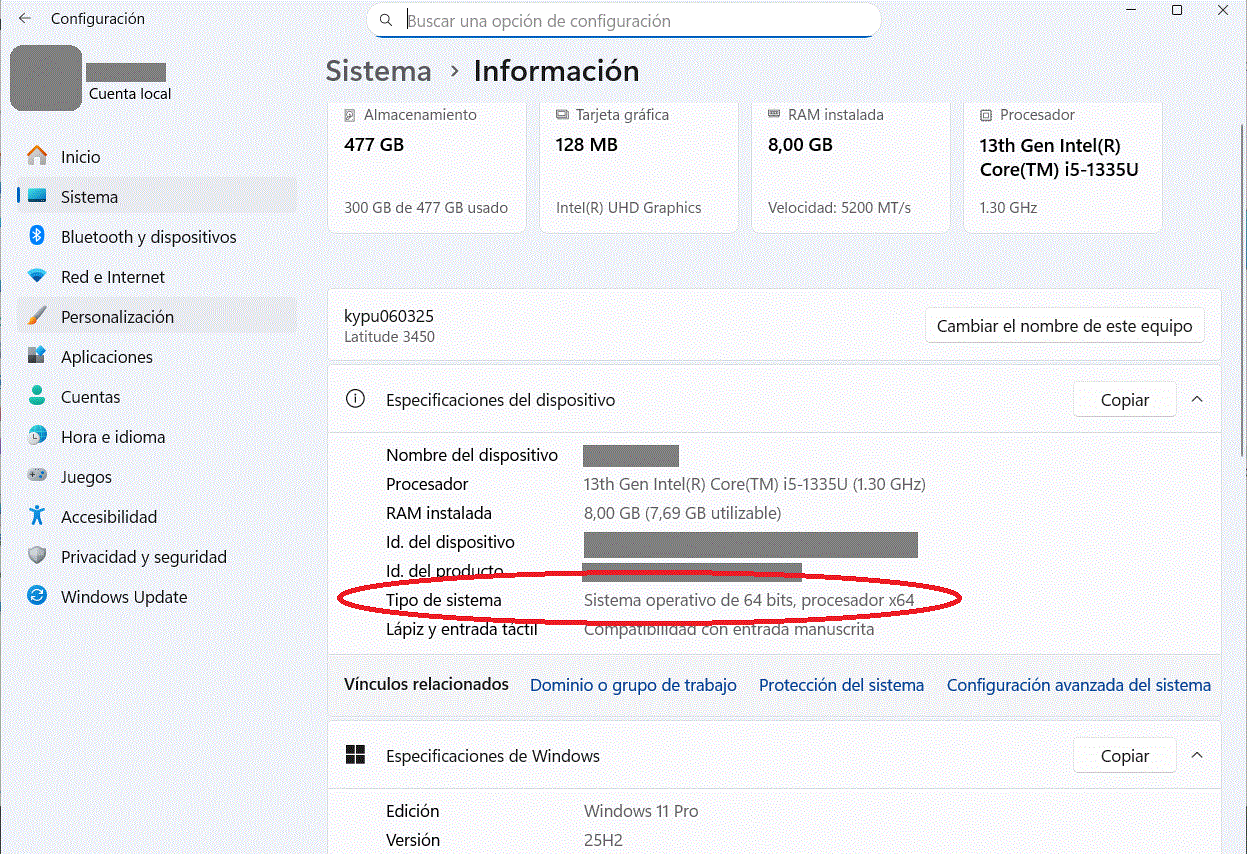1247x854 pixels.
Task: Open Hora e idioma settings
Action: click(115, 437)
